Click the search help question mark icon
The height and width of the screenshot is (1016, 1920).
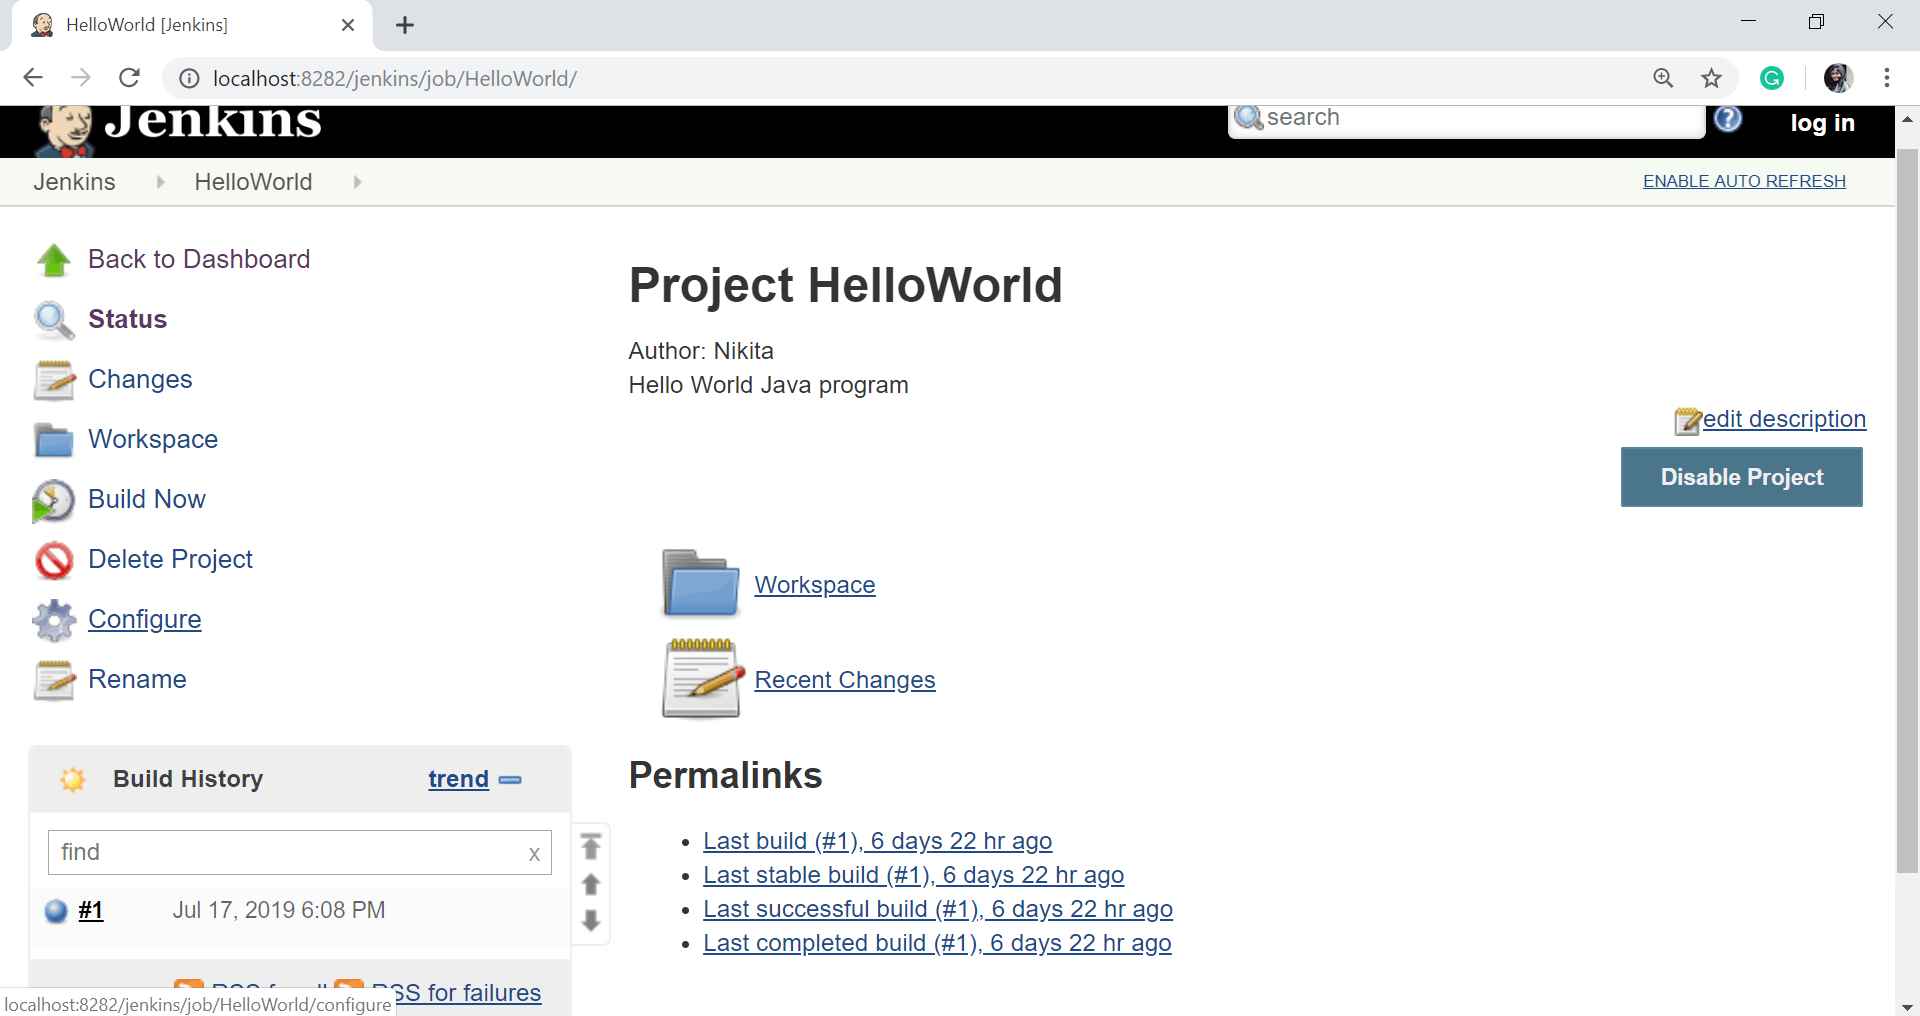(x=1728, y=119)
